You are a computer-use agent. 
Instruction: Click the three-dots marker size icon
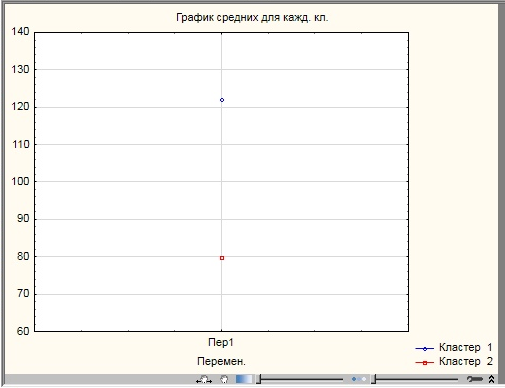(359, 379)
